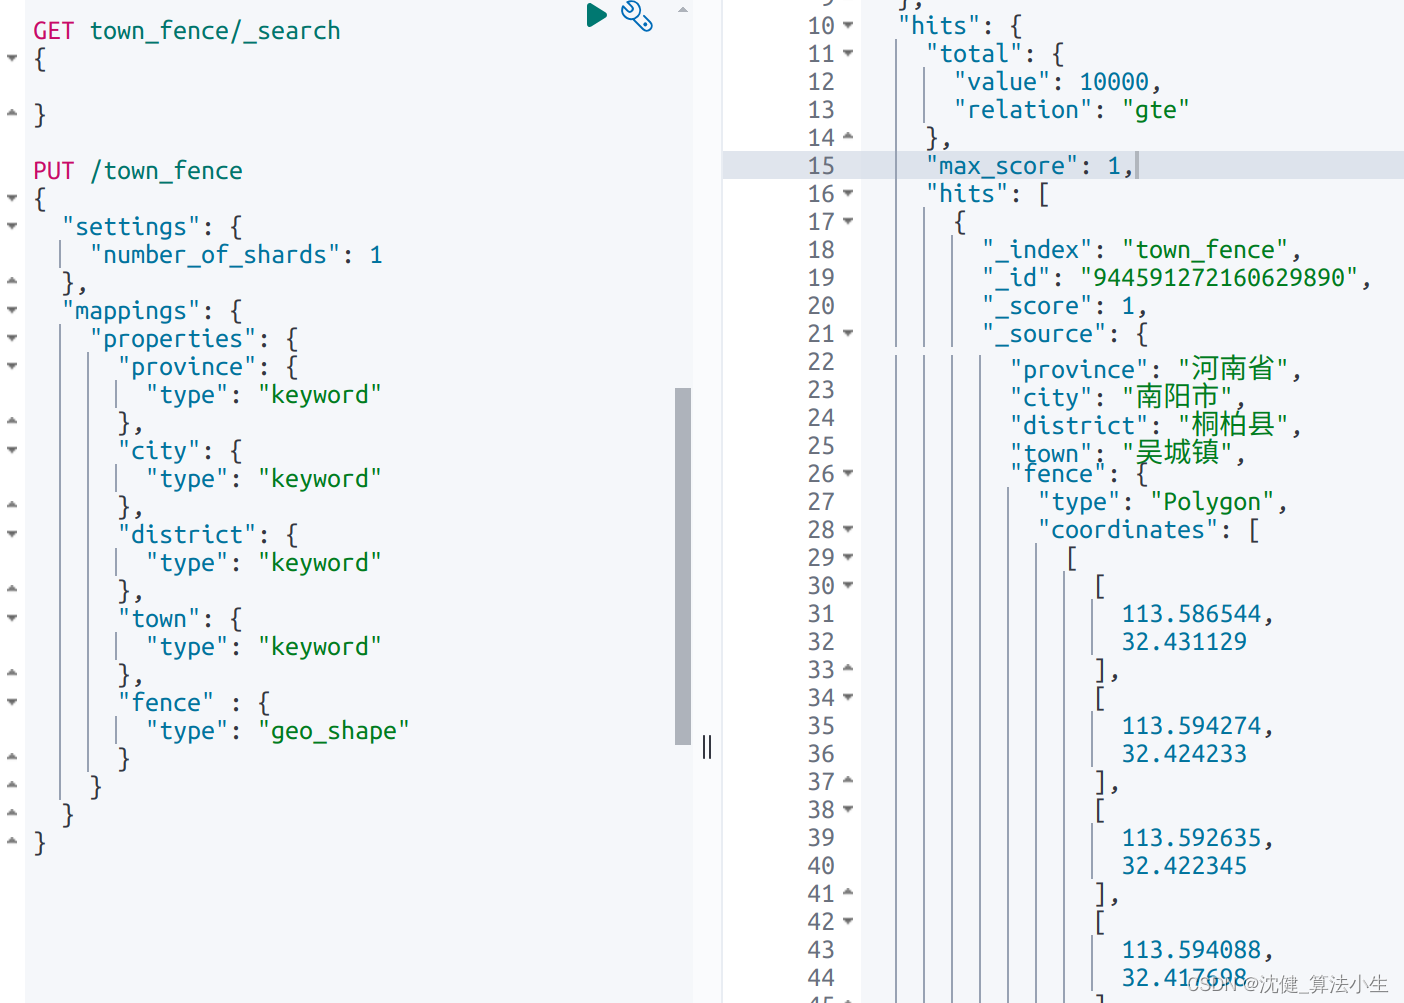Click the "_index": "town_fence" output line
Viewport: 1404px width, 1003px height.
click(x=1141, y=250)
